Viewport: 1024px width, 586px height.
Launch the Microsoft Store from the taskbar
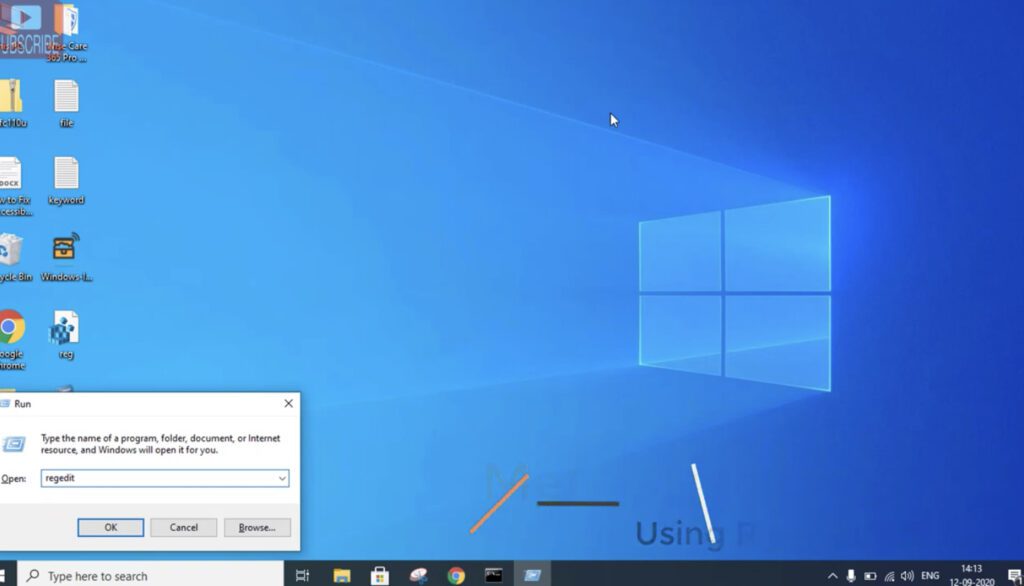[x=379, y=575]
